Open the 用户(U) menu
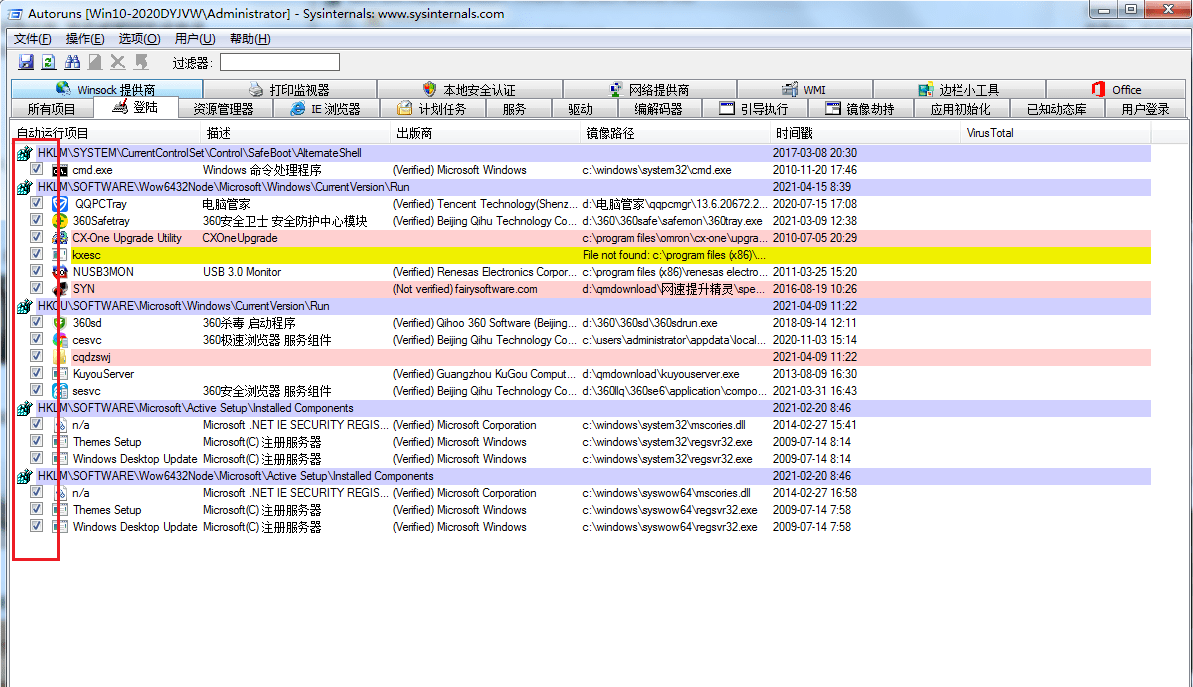 (195, 39)
